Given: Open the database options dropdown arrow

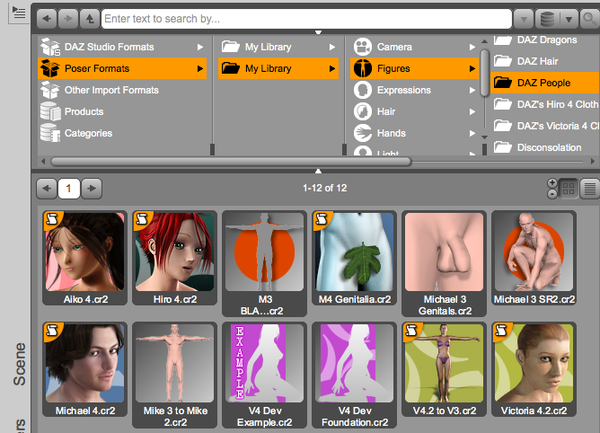Looking at the screenshot, I should point(569,19).
